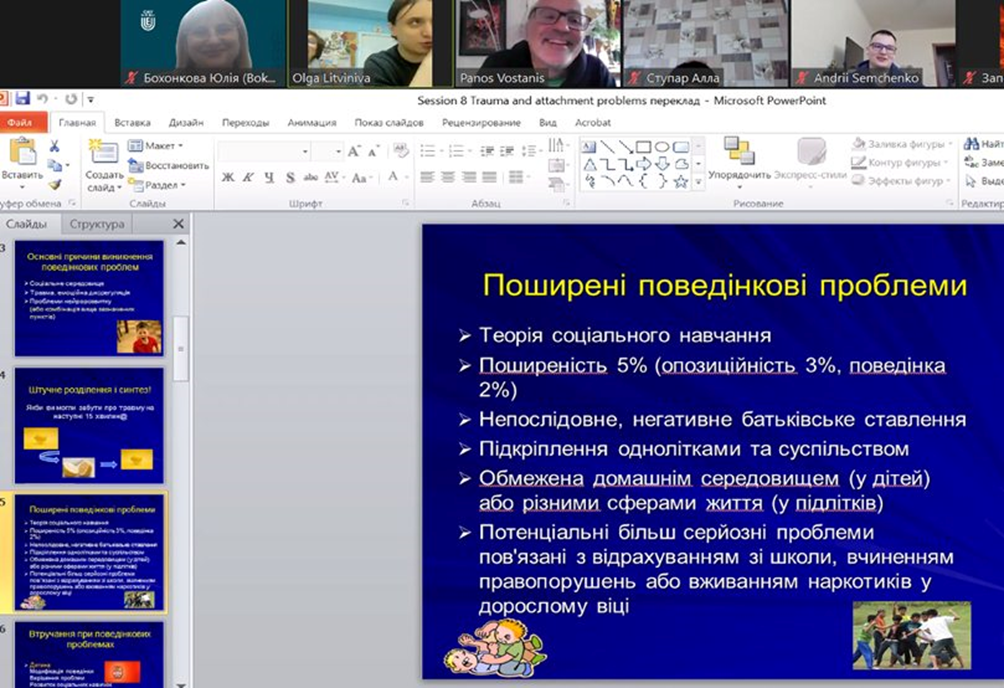Select the star shape in shapes gallery
The image size is (1004, 688).
(x=680, y=182)
